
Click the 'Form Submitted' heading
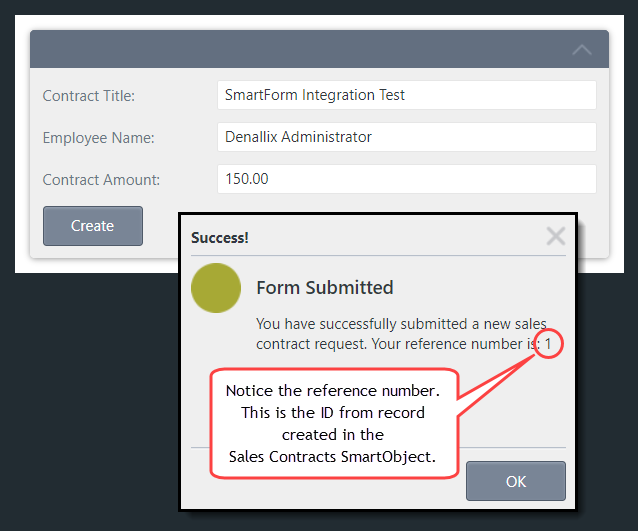pyautogui.click(x=325, y=288)
